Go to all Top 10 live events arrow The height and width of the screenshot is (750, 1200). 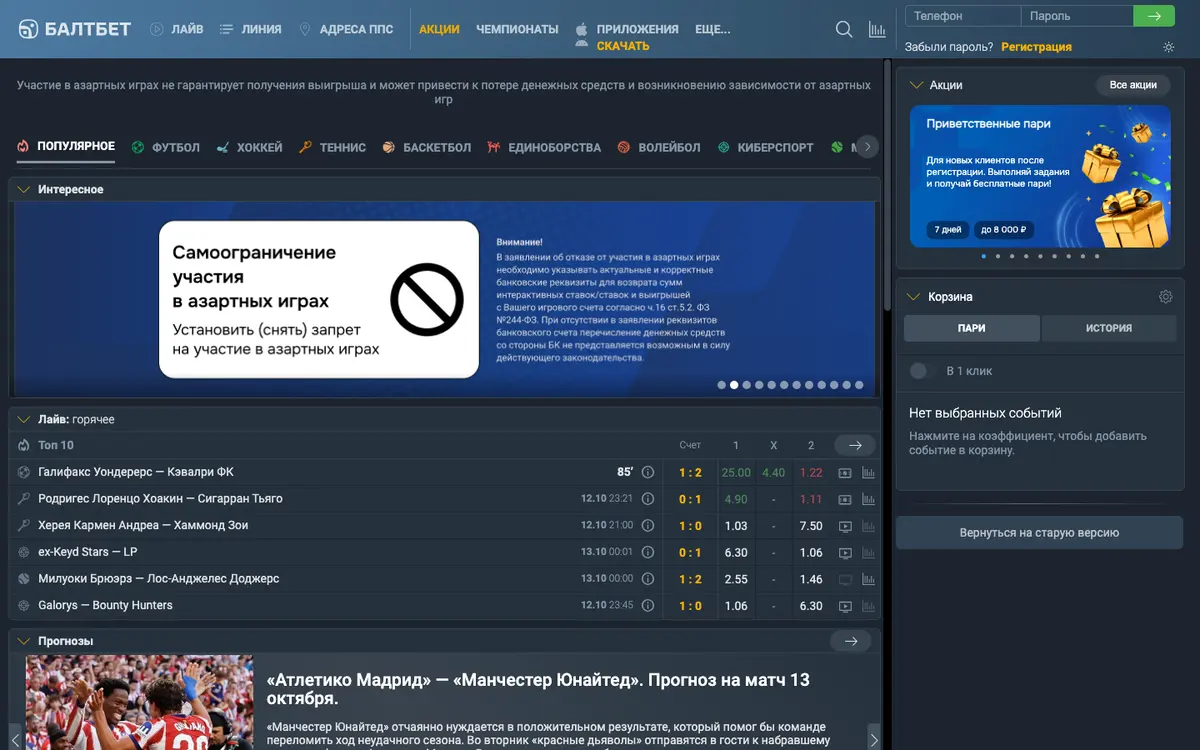click(855, 445)
